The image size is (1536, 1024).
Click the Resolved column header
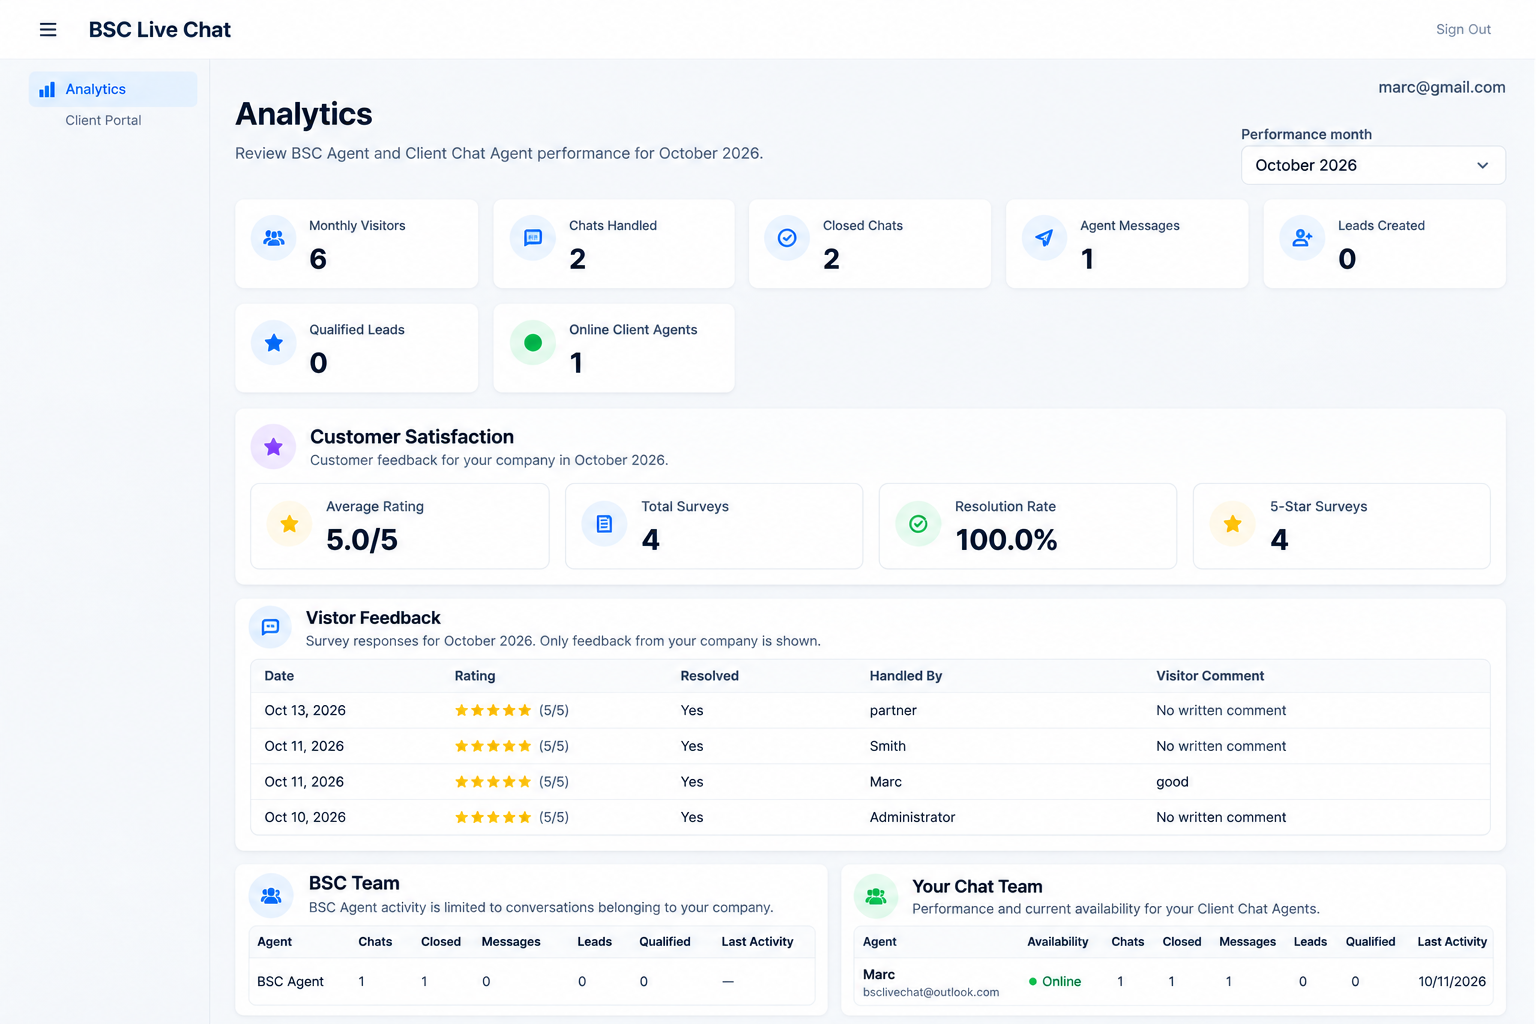(710, 677)
